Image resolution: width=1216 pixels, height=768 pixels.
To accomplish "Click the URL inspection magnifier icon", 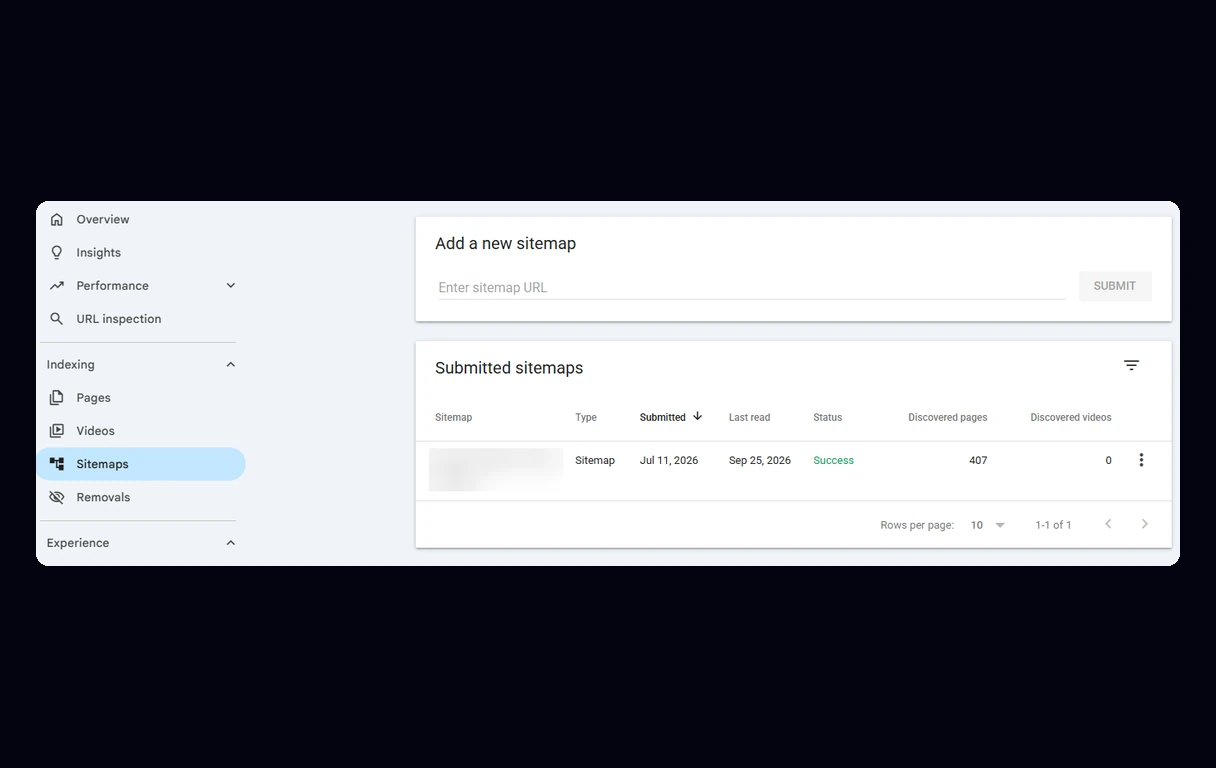I will (x=57, y=319).
